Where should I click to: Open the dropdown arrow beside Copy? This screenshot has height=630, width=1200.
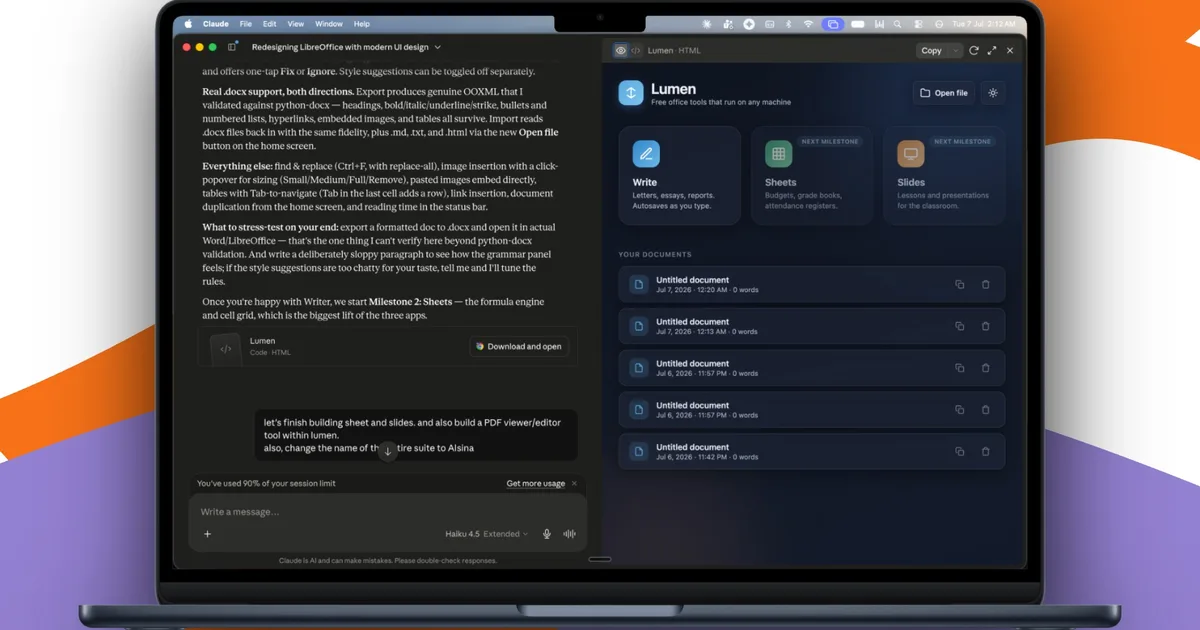coord(955,50)
